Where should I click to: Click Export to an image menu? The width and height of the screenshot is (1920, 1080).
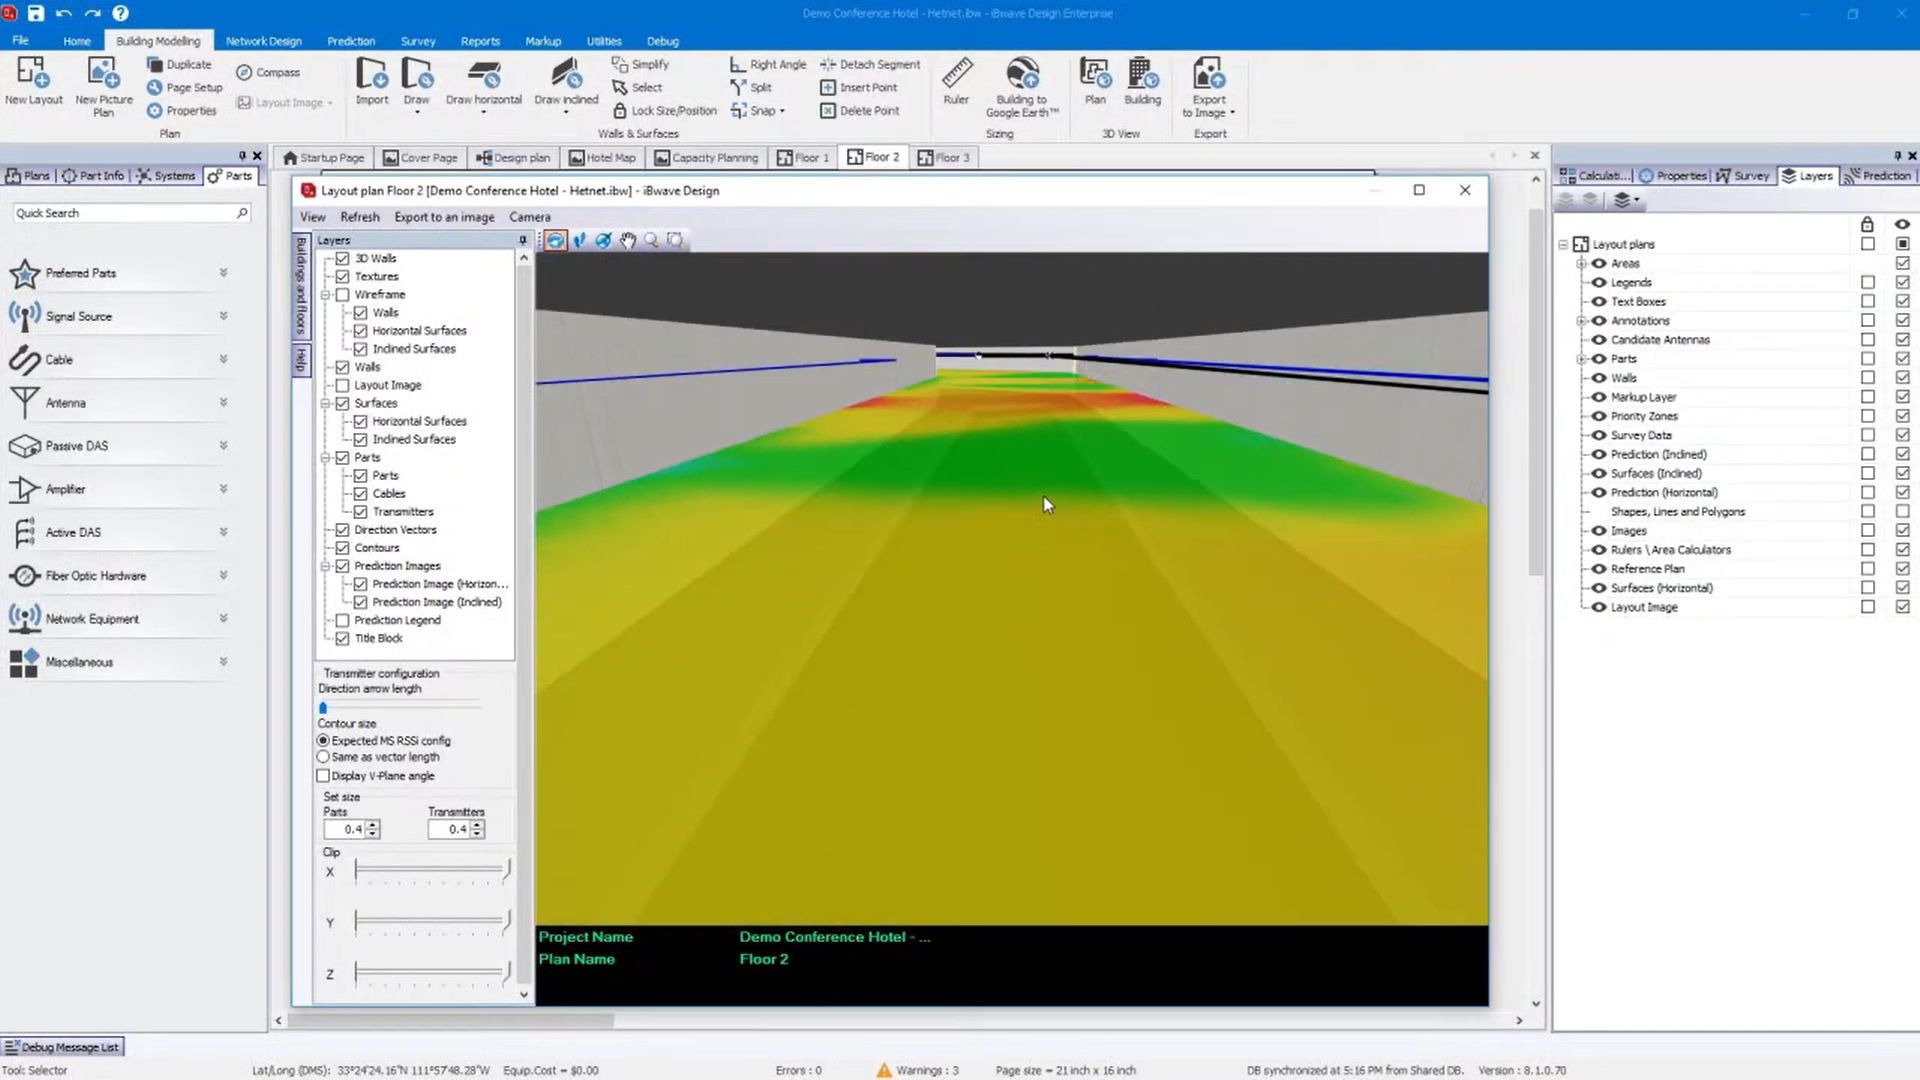pos(444,217)
